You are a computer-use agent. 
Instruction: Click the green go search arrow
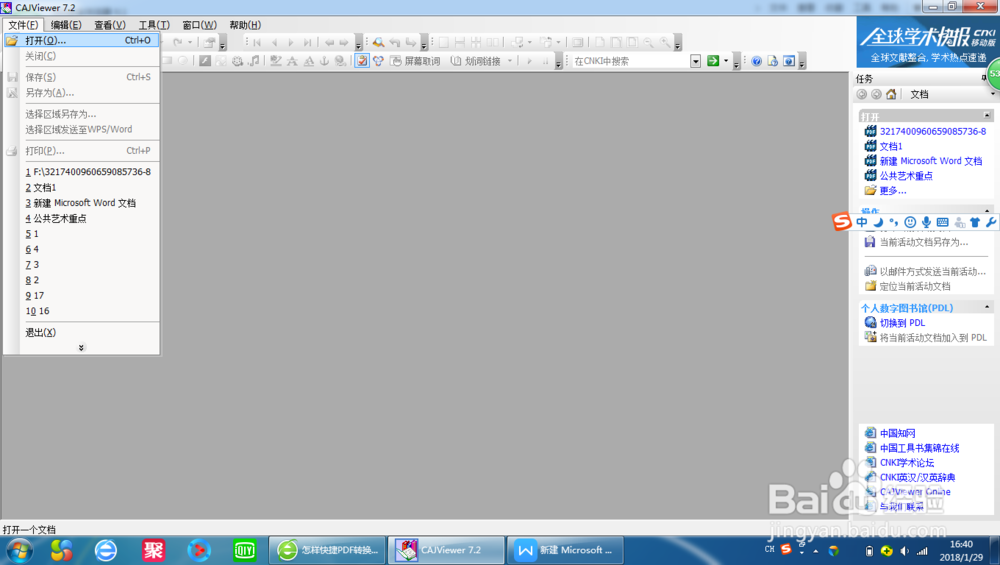pyautogui.click(x=713, y=61)
